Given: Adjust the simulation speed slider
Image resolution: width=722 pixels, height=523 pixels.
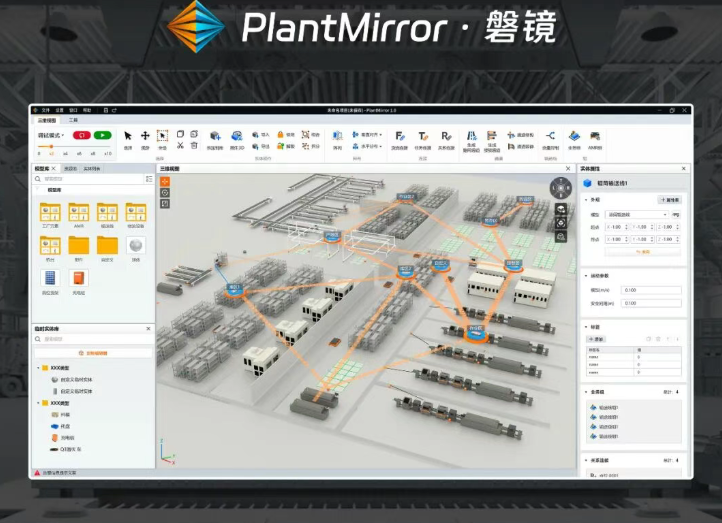Looking at the screenshot, I should click(52, 147).
